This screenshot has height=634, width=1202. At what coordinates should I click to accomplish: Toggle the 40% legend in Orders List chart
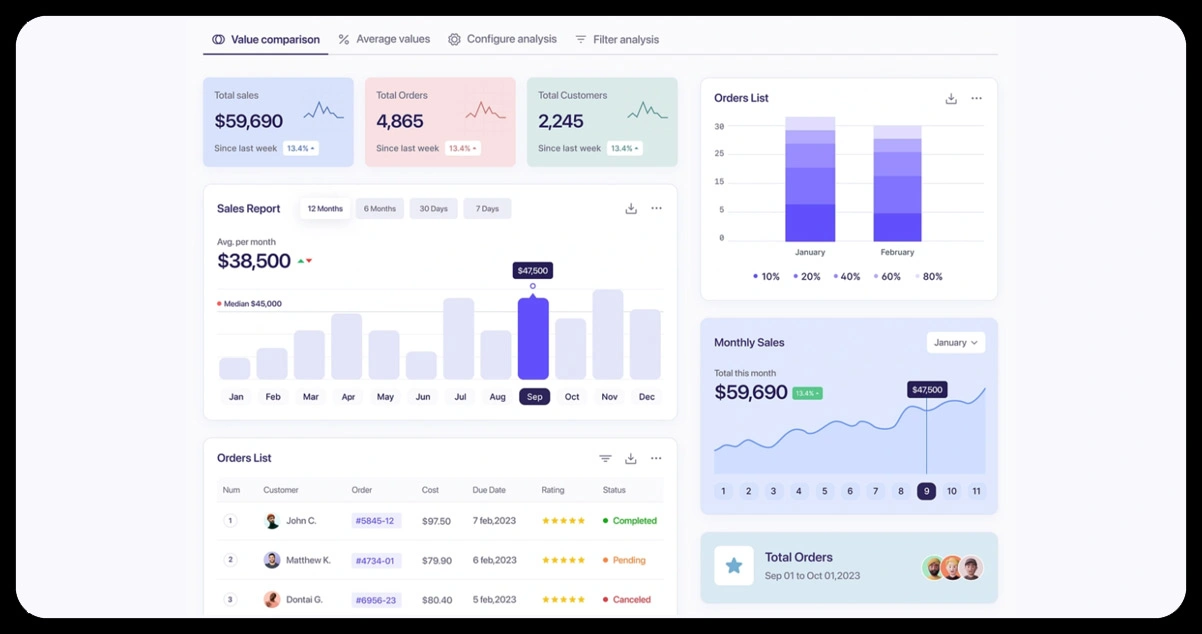pos(847,276)
